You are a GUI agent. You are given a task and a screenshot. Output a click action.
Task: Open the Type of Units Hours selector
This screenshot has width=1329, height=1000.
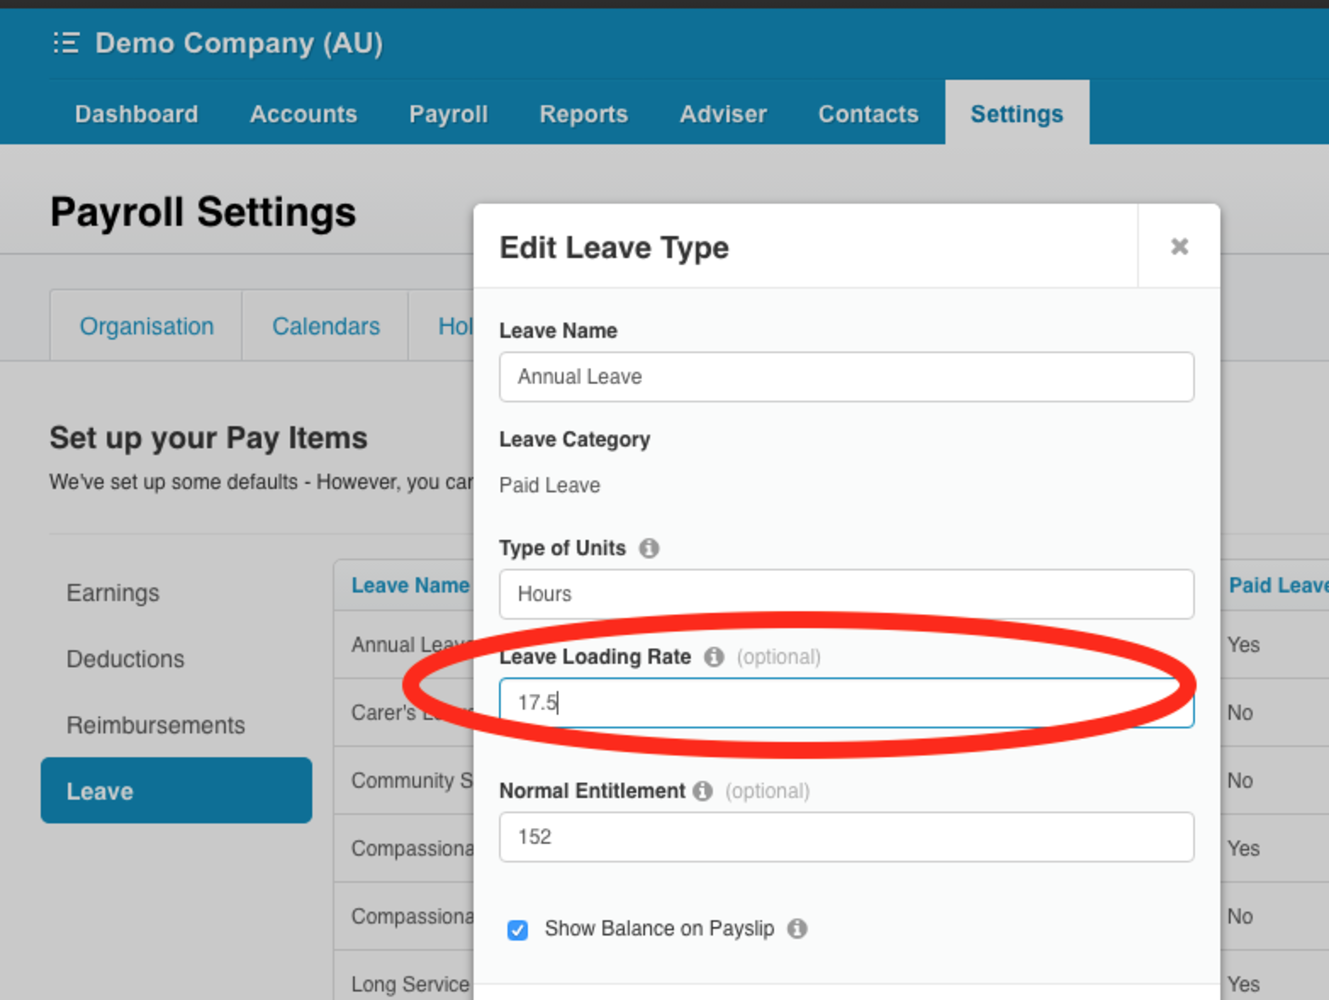click(x=846, y=594)
